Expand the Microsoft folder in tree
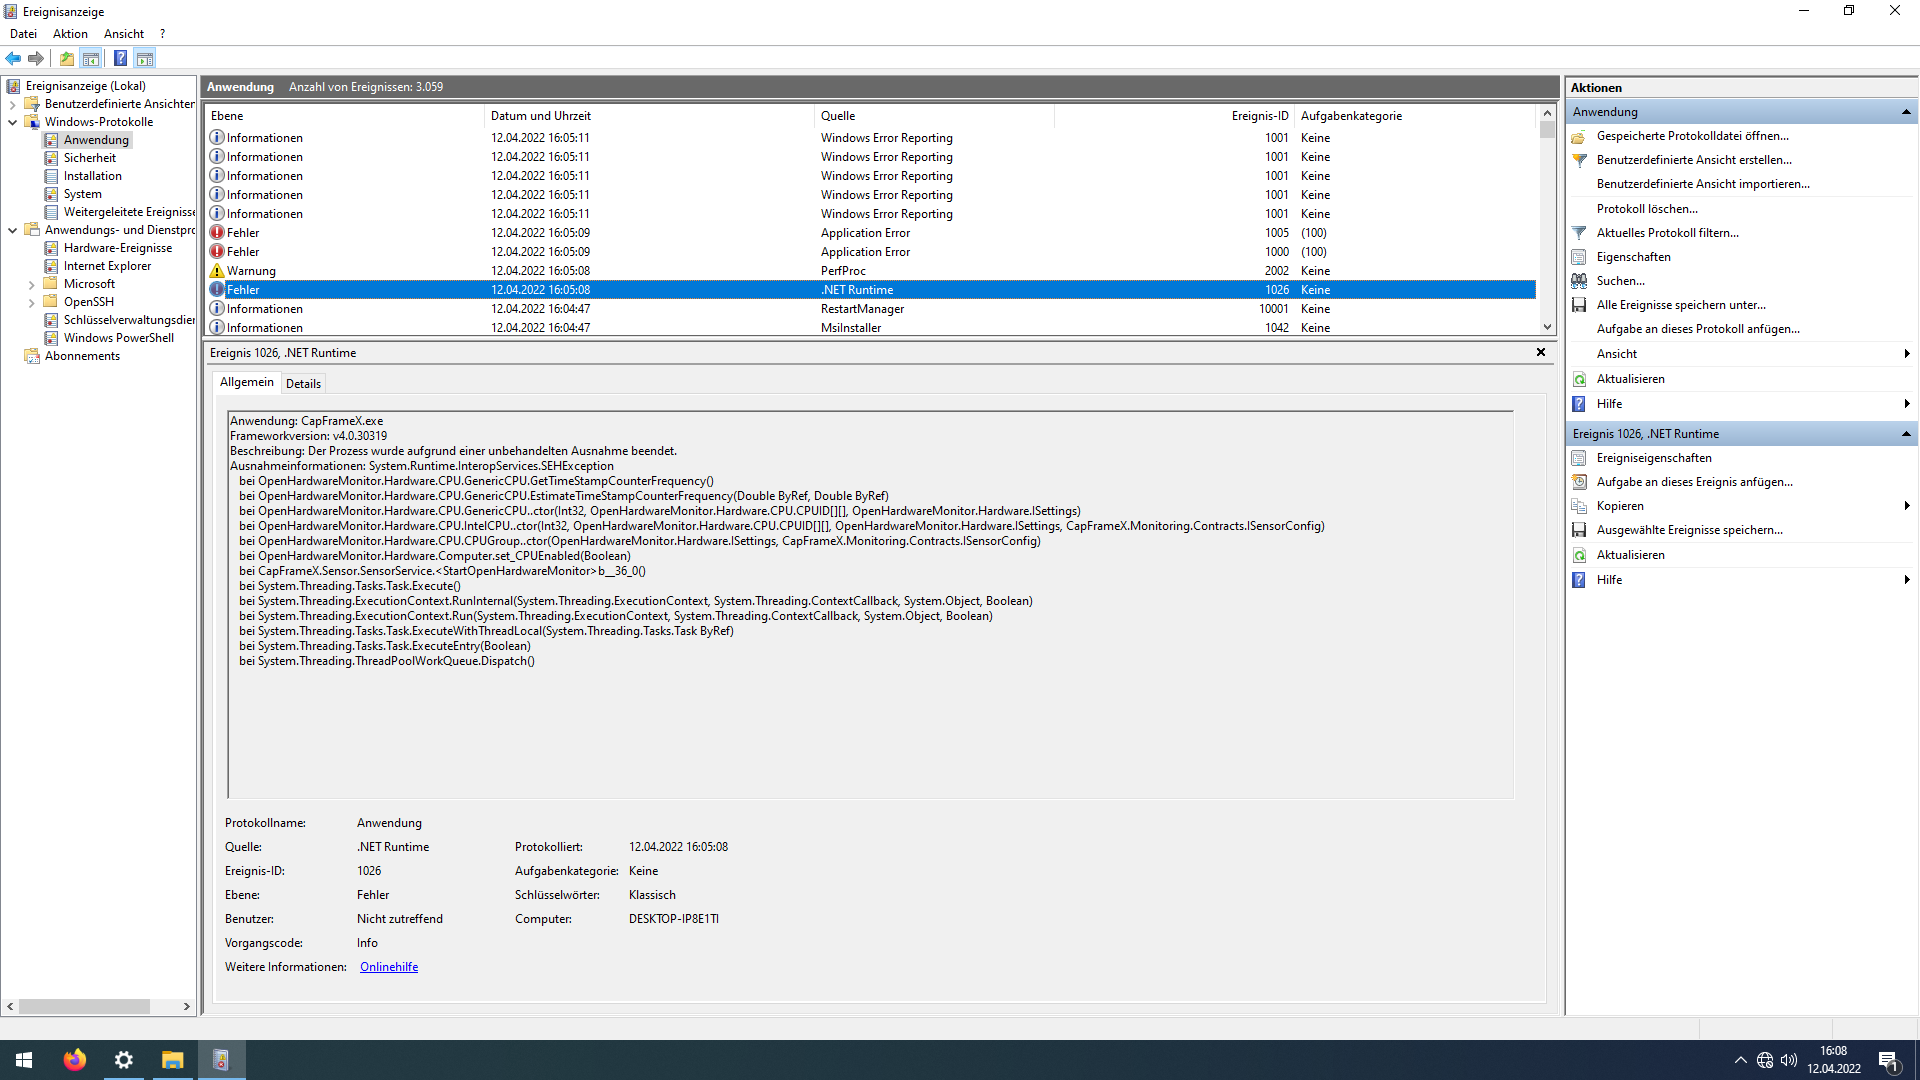The height and width of the screenshot is (1080, 1920). click(31, 284)
